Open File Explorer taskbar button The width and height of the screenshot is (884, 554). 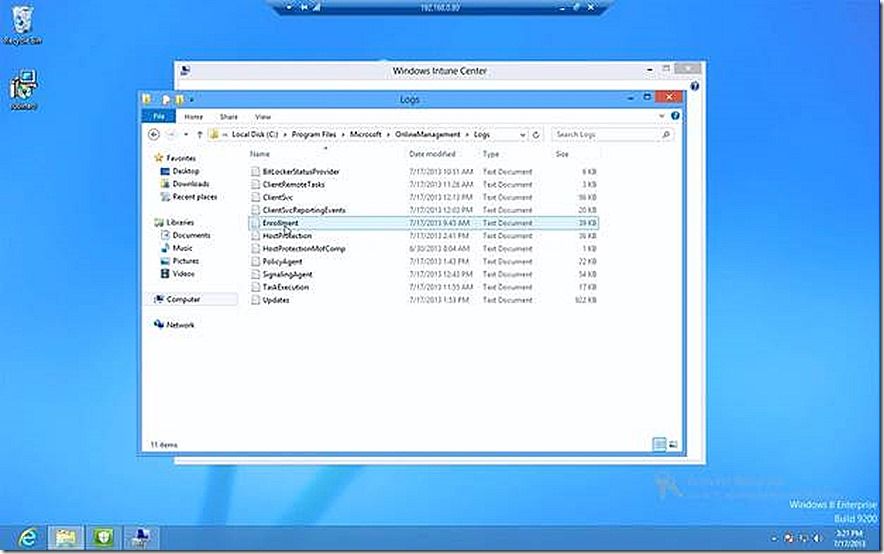point(65,538)
